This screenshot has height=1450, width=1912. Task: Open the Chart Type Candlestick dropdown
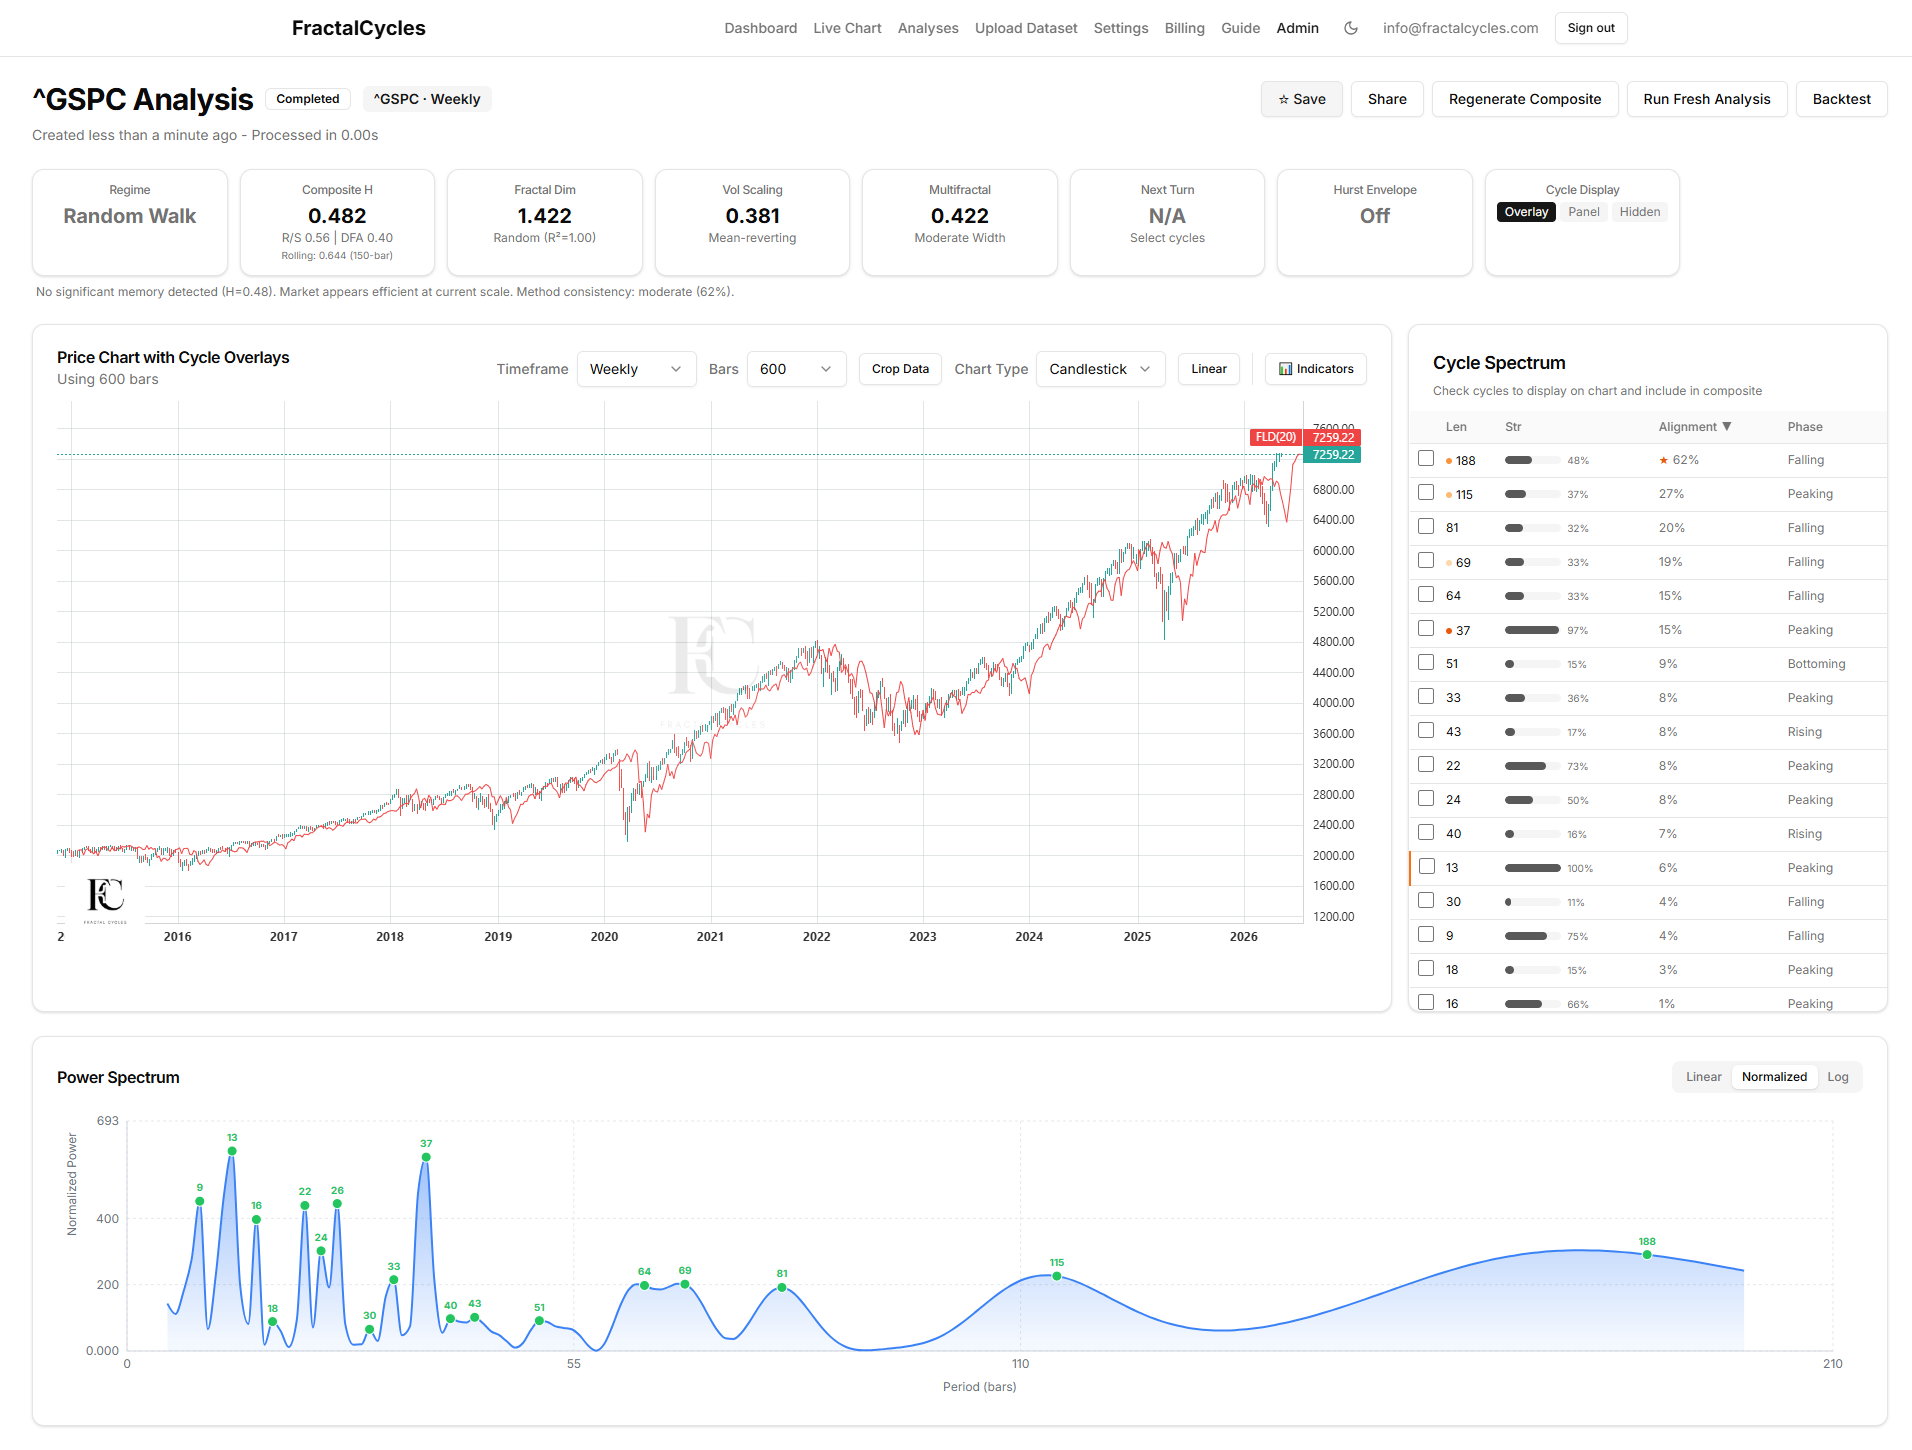tap(1100, 369)
